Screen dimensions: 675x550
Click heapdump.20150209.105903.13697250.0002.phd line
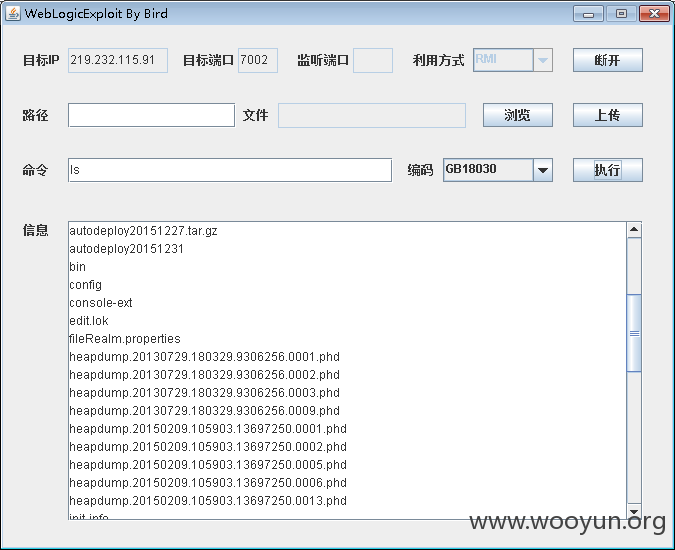[208, 447]
